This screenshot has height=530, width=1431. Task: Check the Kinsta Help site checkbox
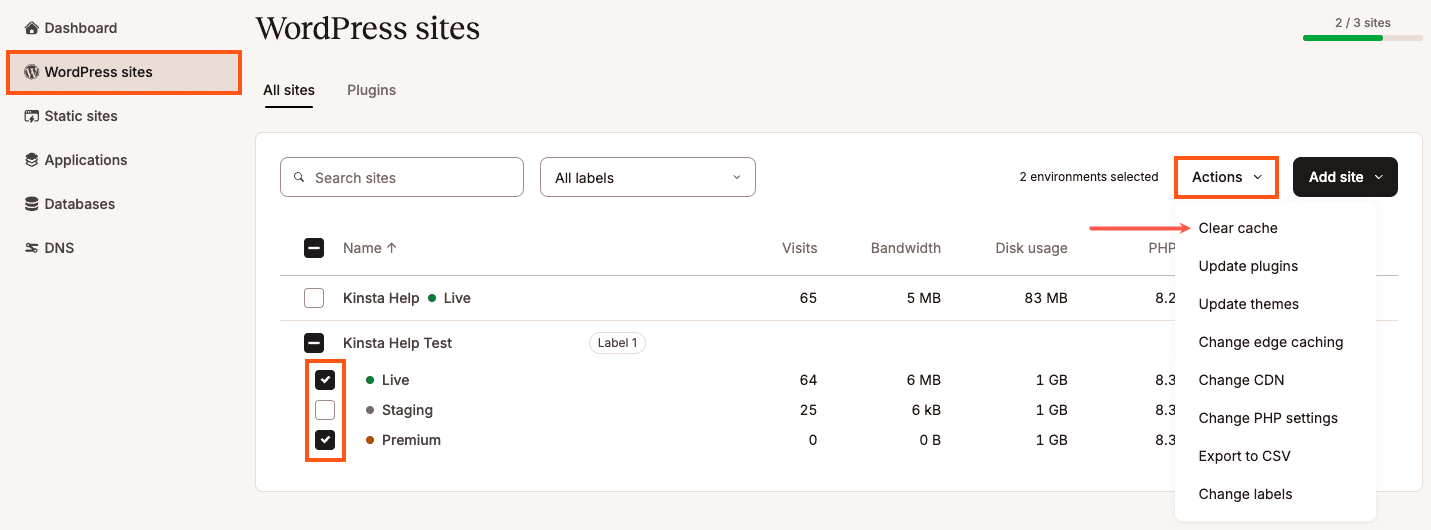tap(314, 298)
